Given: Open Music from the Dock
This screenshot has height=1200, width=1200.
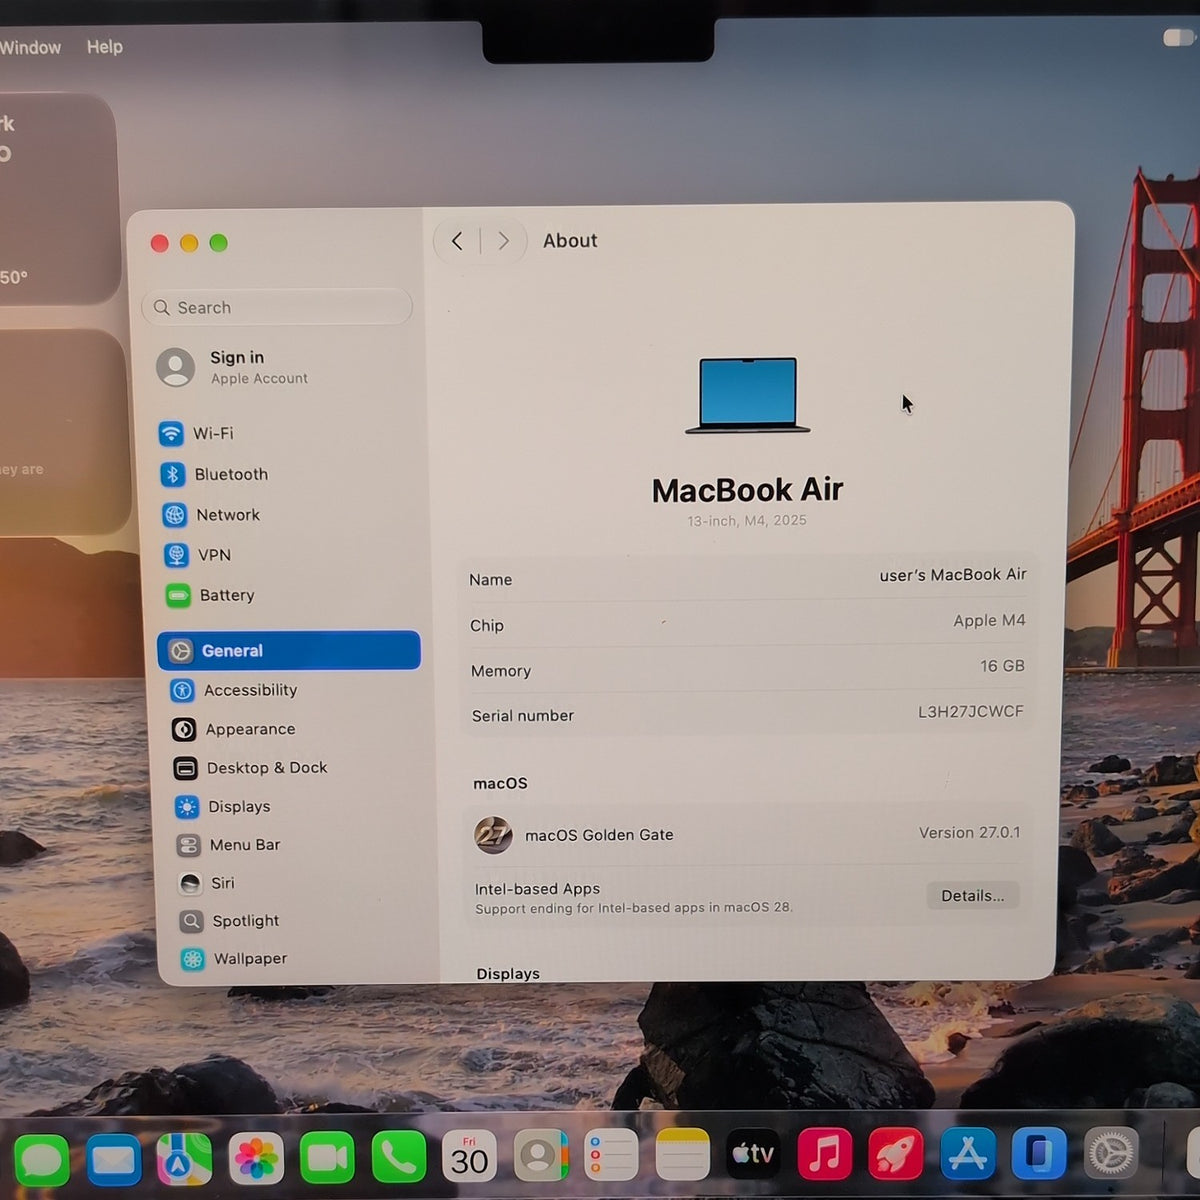Looking at the screenshot, I should coord(824,1153).
